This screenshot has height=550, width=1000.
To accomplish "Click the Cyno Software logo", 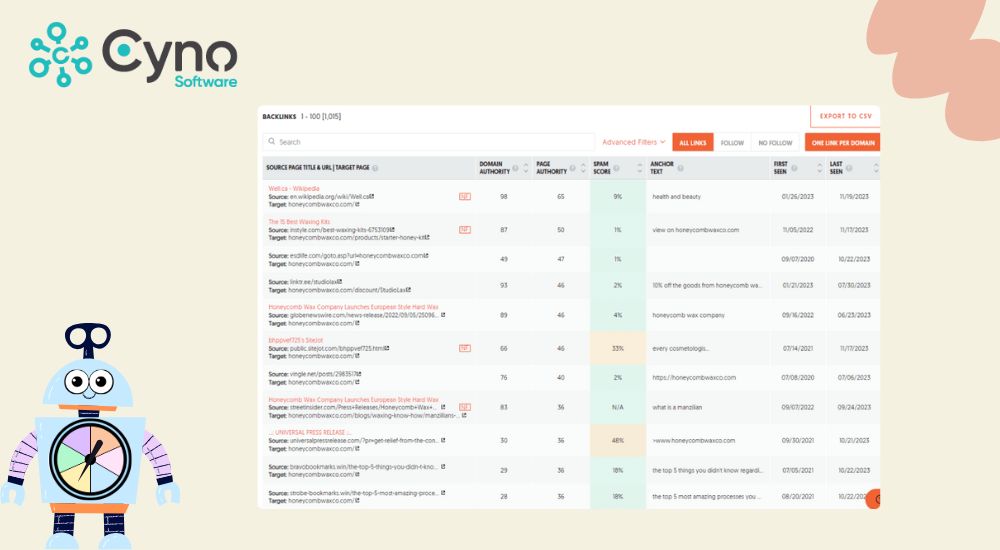I will click(134, 56).
